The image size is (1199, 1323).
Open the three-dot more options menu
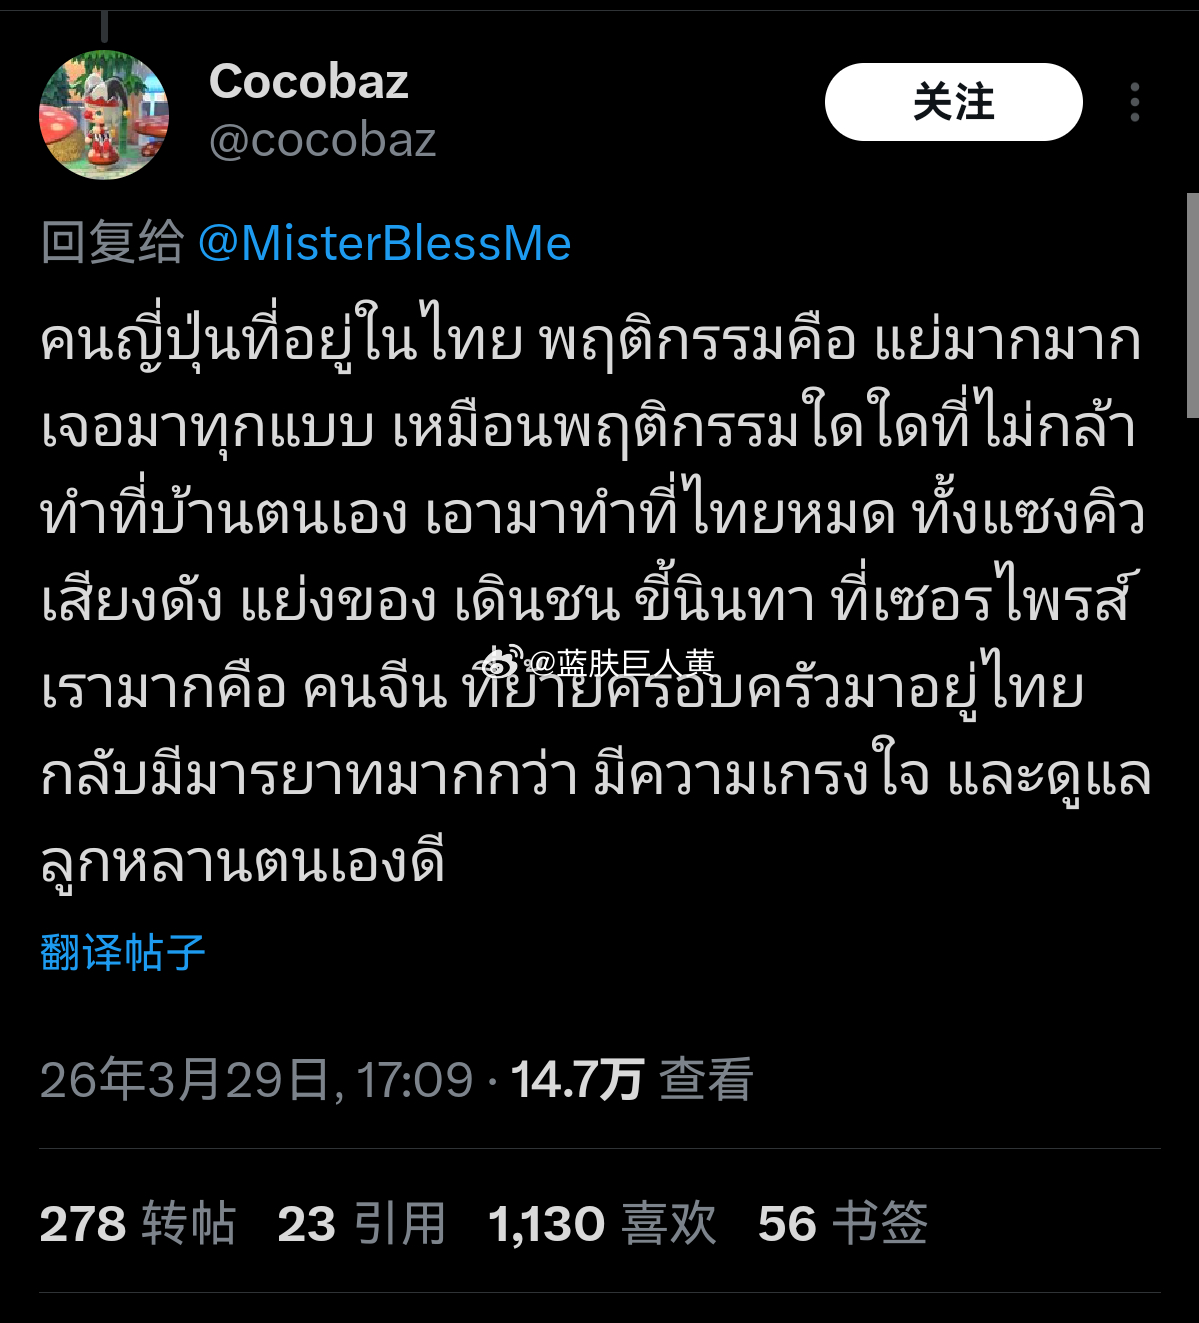point(1134,102)
